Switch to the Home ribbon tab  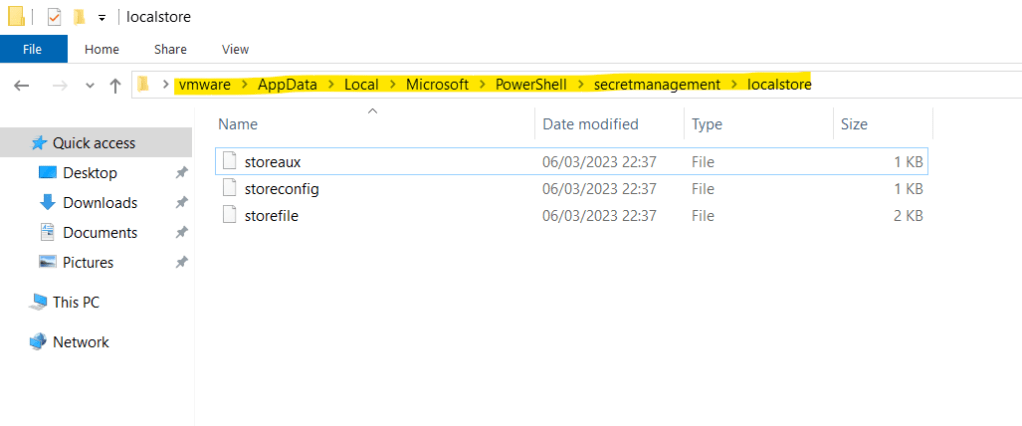pos(102,49)
